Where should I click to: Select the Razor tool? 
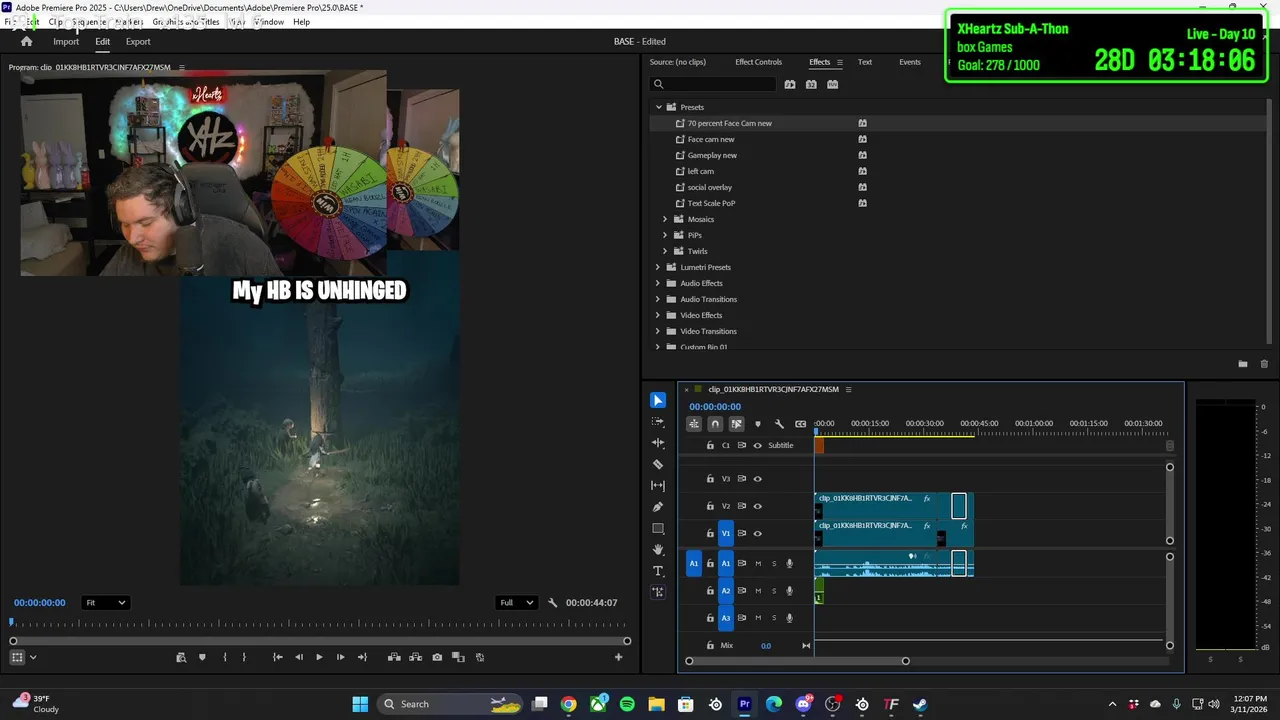pyautogui.click(x=658, y=464)
